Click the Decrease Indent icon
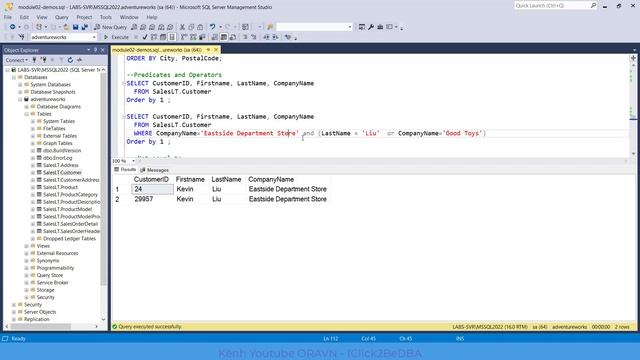The image size is (640, 360). 266,37
